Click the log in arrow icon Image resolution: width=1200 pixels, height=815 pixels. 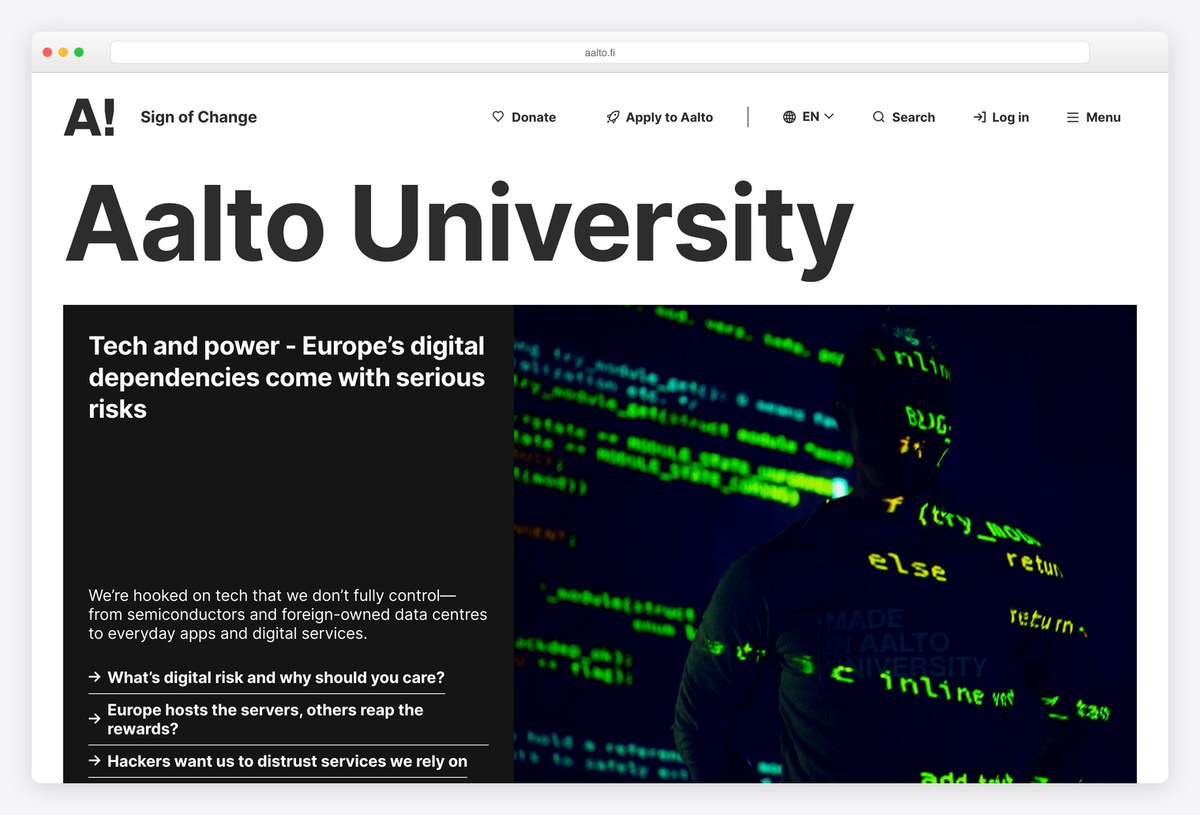979,117
